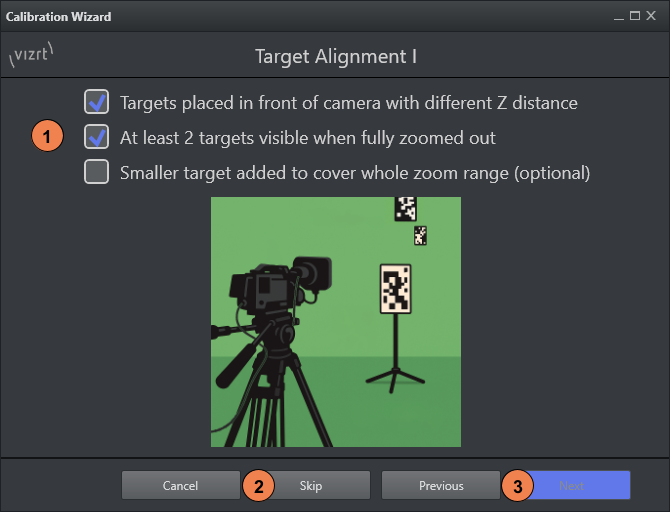This screenshot has height=512, width=670.
Task: Select the large target on the stand
Action: click(396, 289)
